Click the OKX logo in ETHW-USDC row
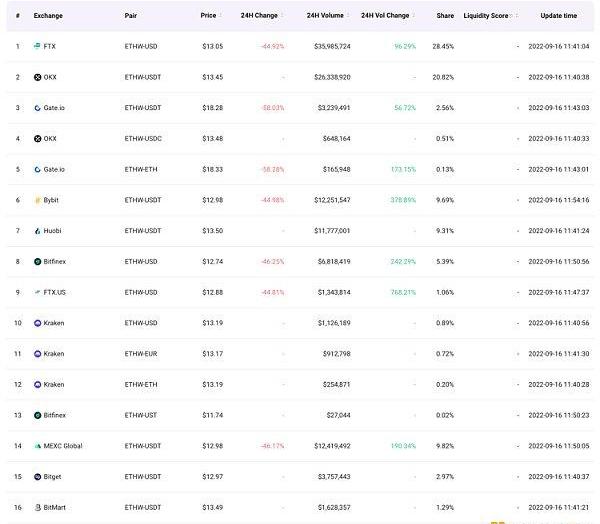The width and height of the screenshot is (600, 524). pos(37,139)
